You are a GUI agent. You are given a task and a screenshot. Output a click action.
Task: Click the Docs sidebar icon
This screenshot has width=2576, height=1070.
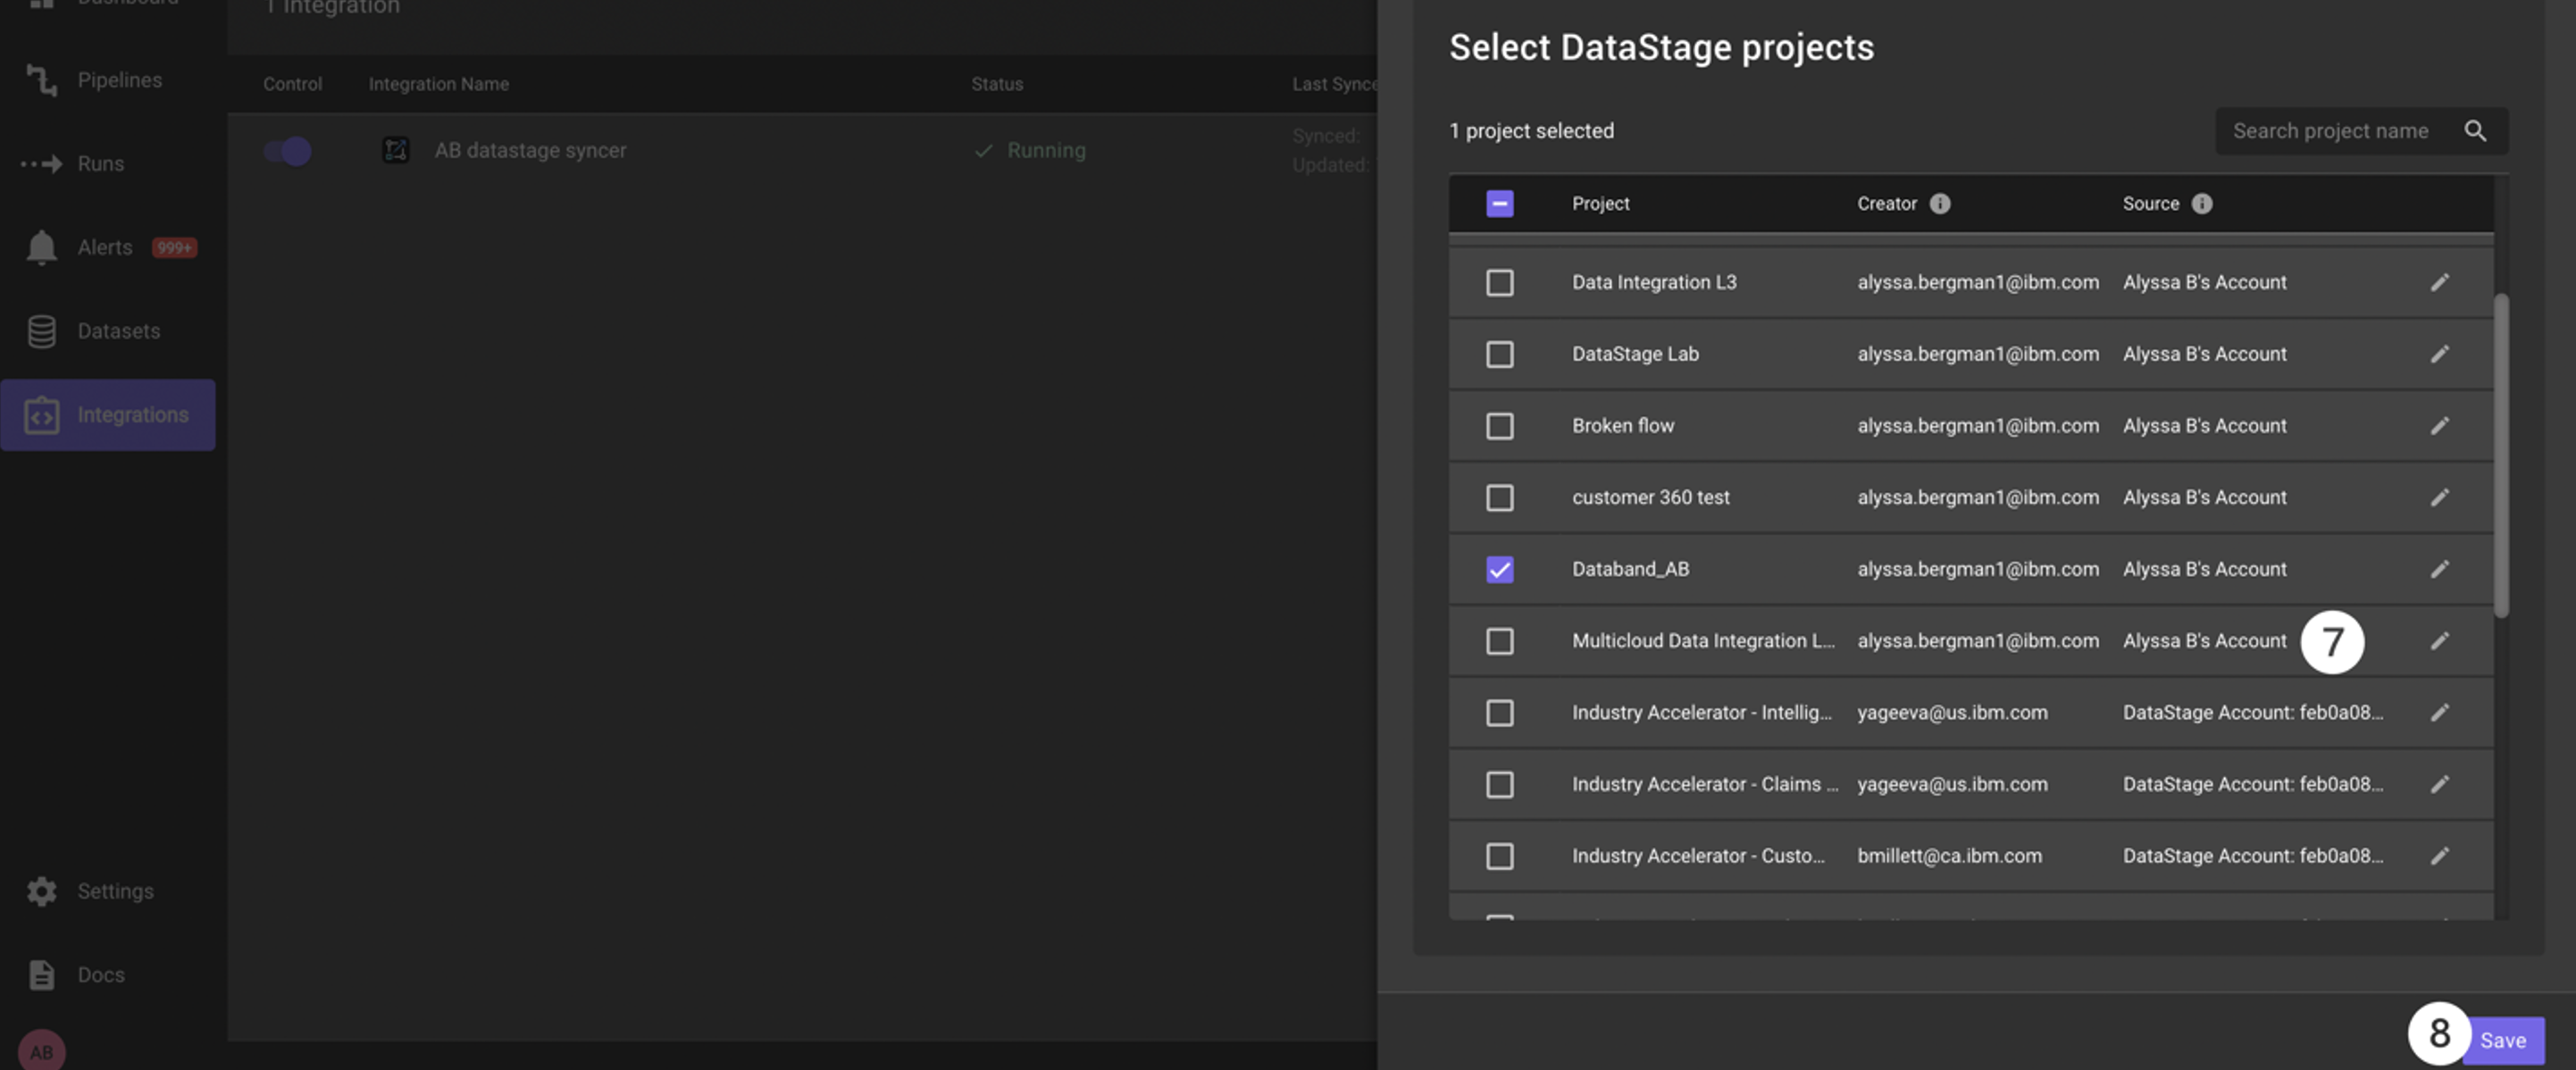point(39,974)
